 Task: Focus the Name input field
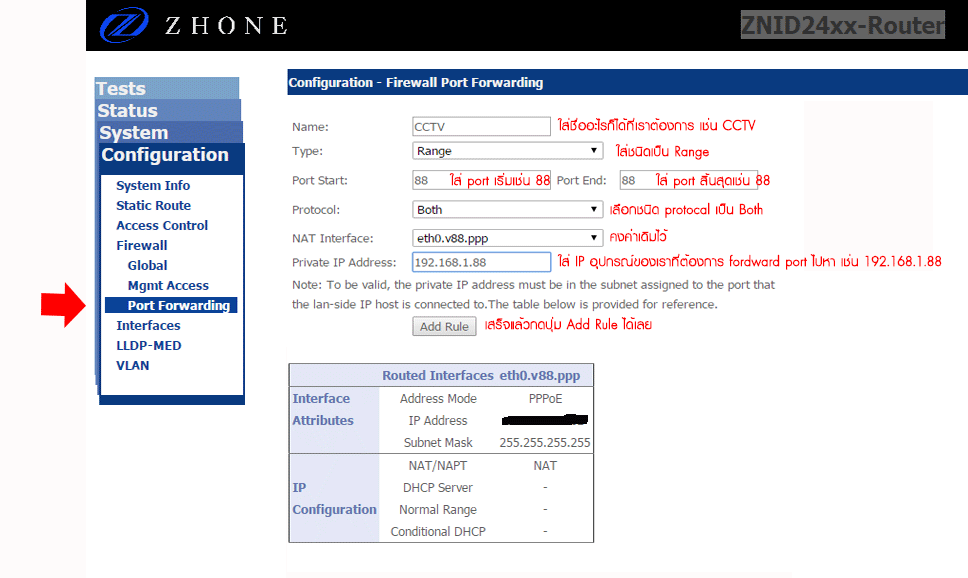pyautogui.click(x=481, y=127)
